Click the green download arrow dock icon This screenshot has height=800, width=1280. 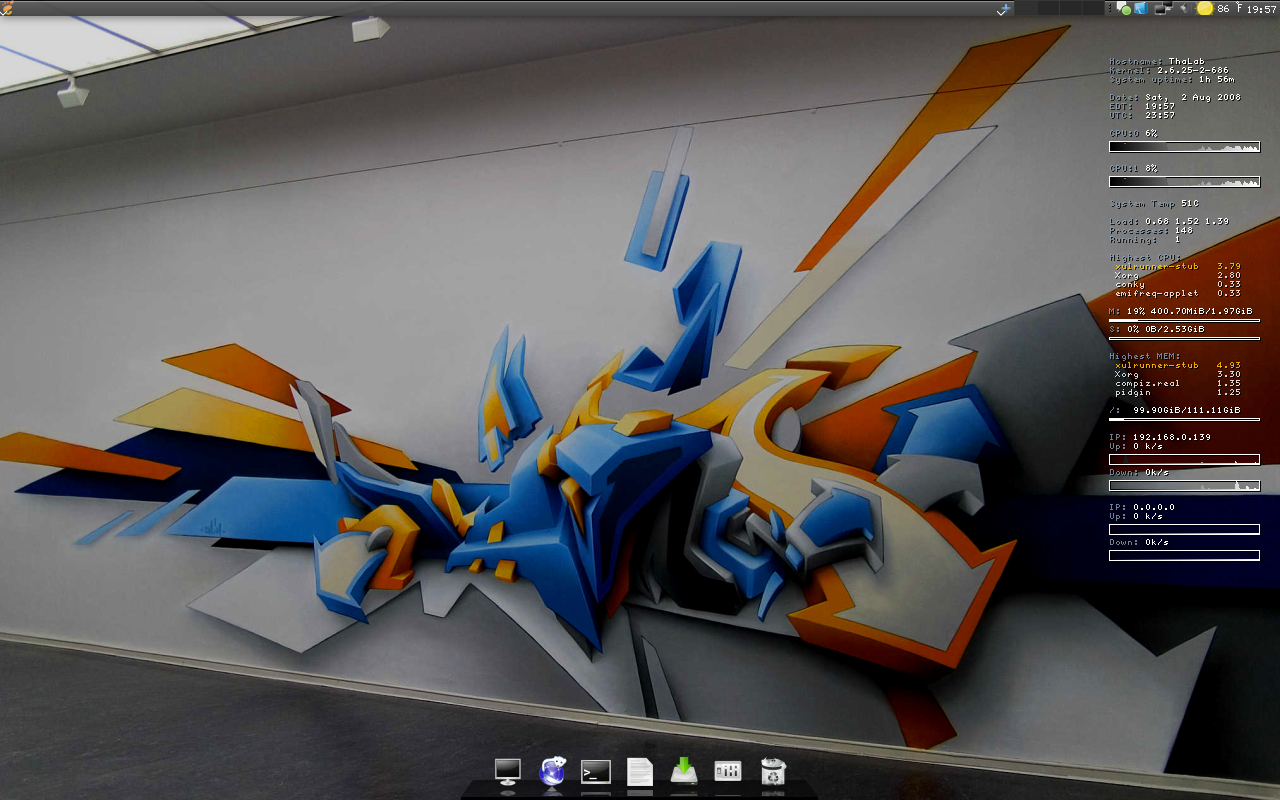tap(684, 771)
